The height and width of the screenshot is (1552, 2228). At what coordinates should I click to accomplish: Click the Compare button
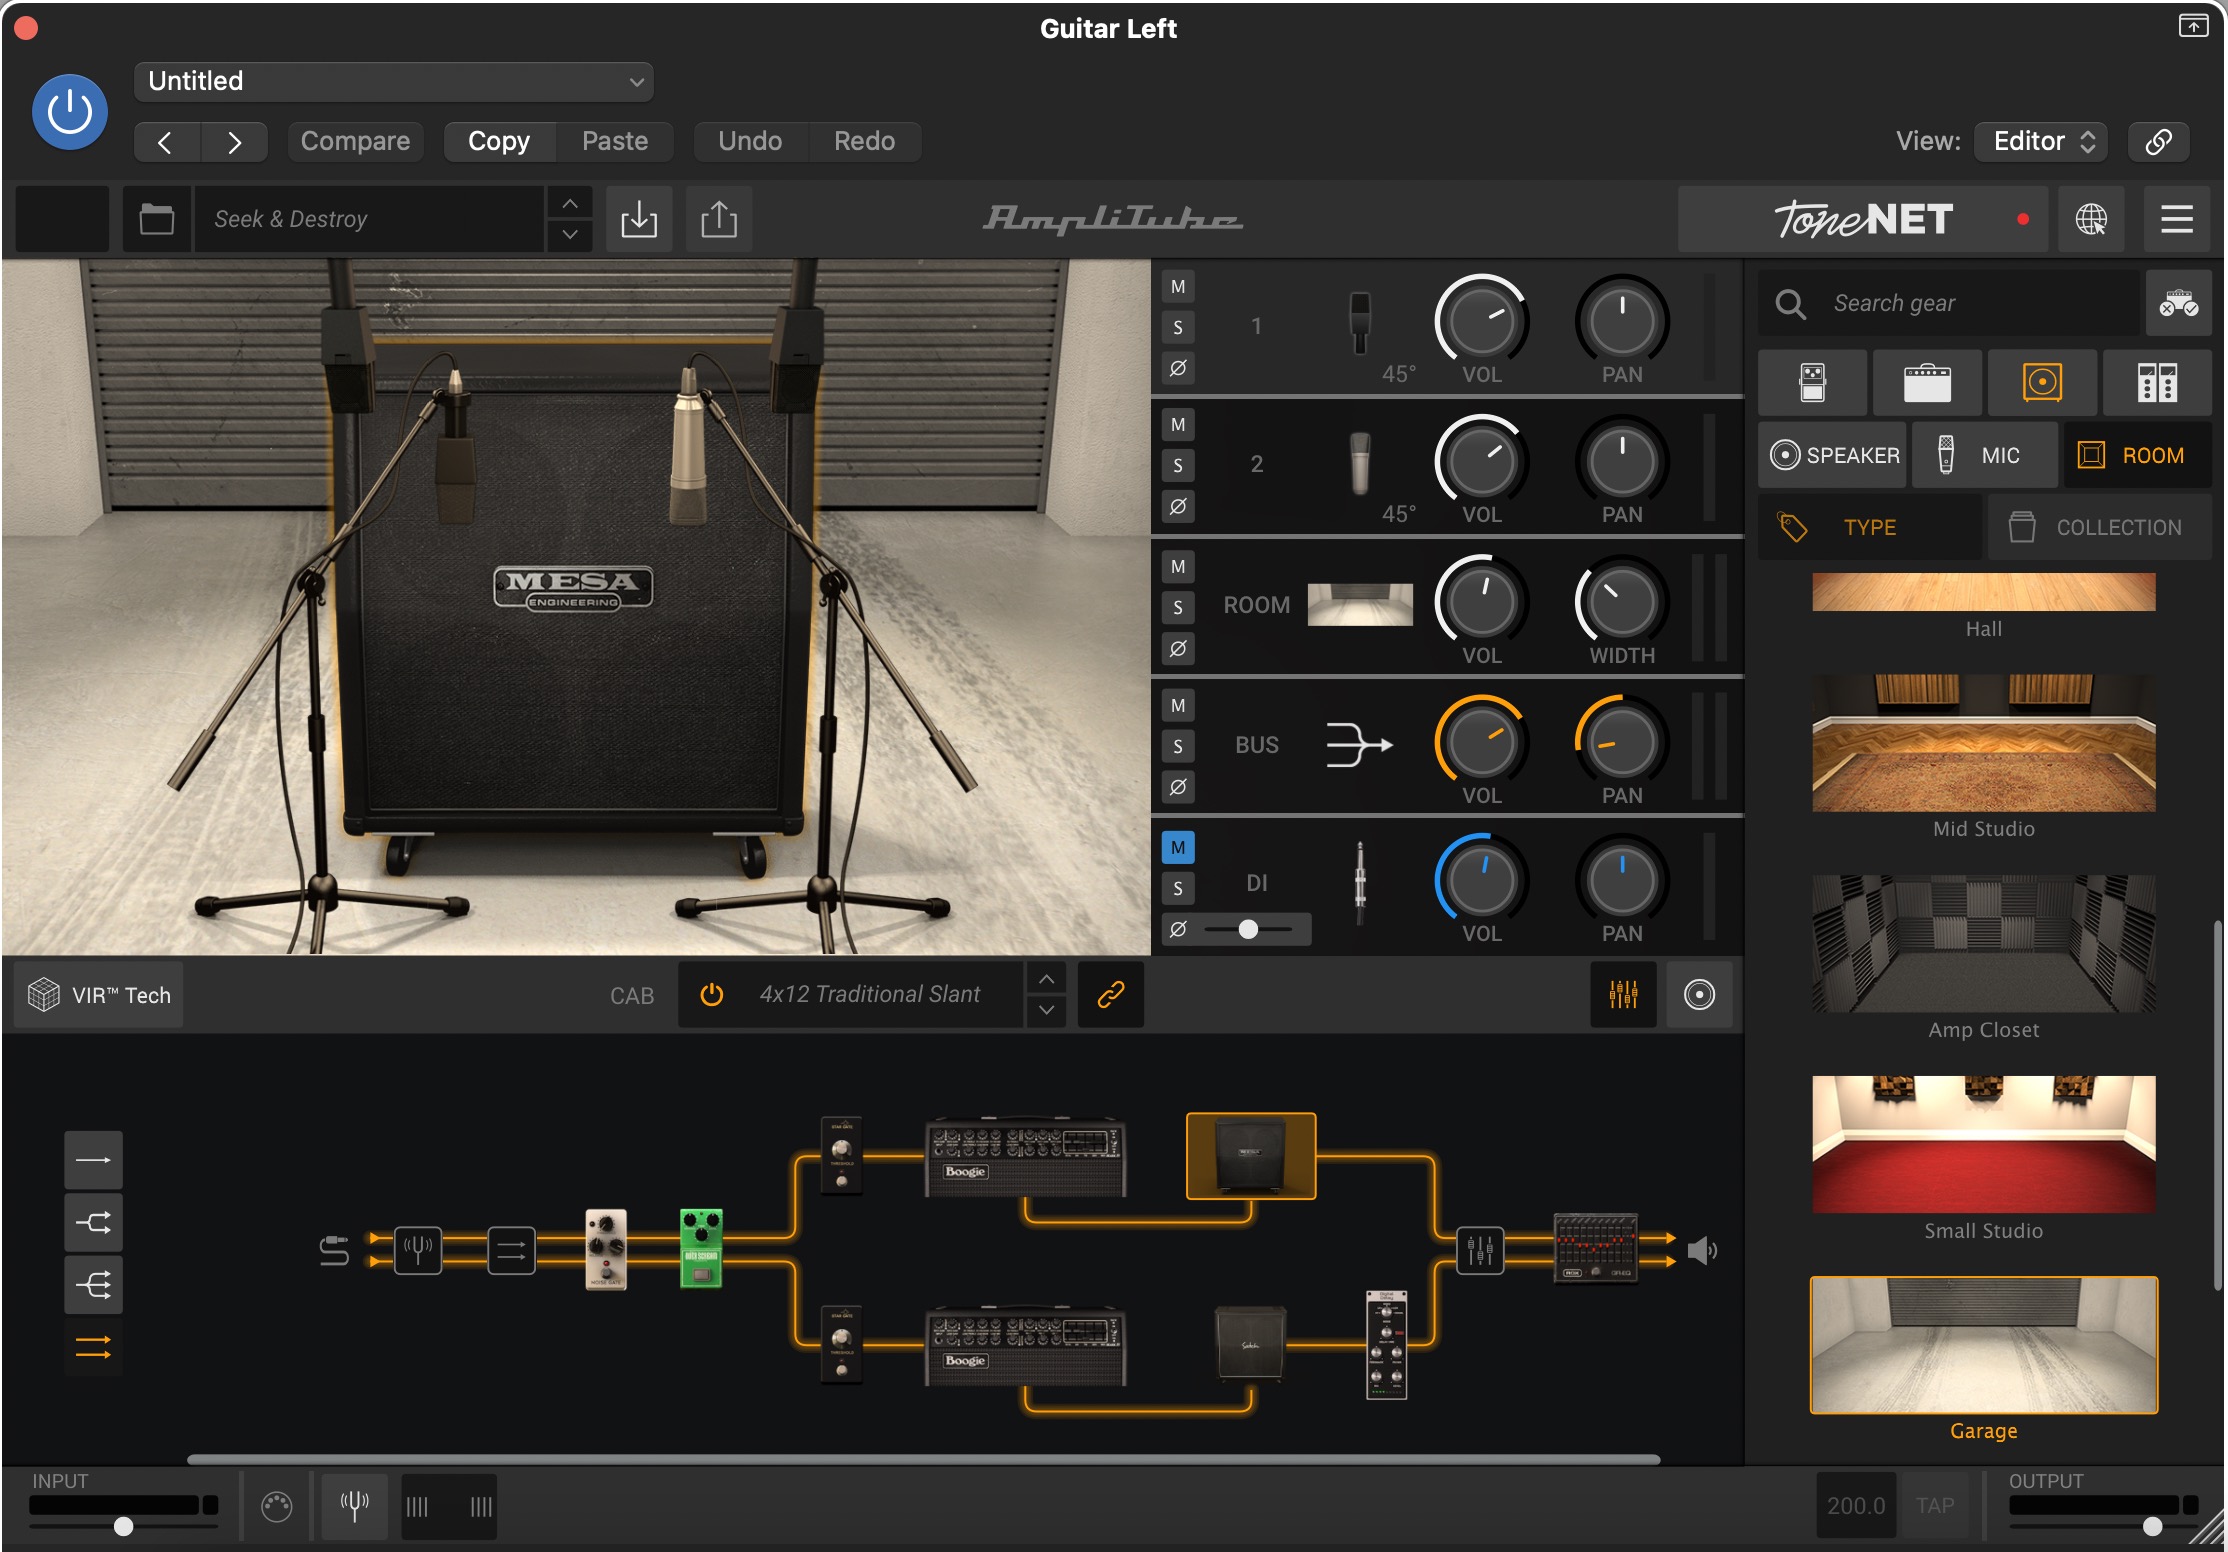pyautogui.click(x=355, y=141)
